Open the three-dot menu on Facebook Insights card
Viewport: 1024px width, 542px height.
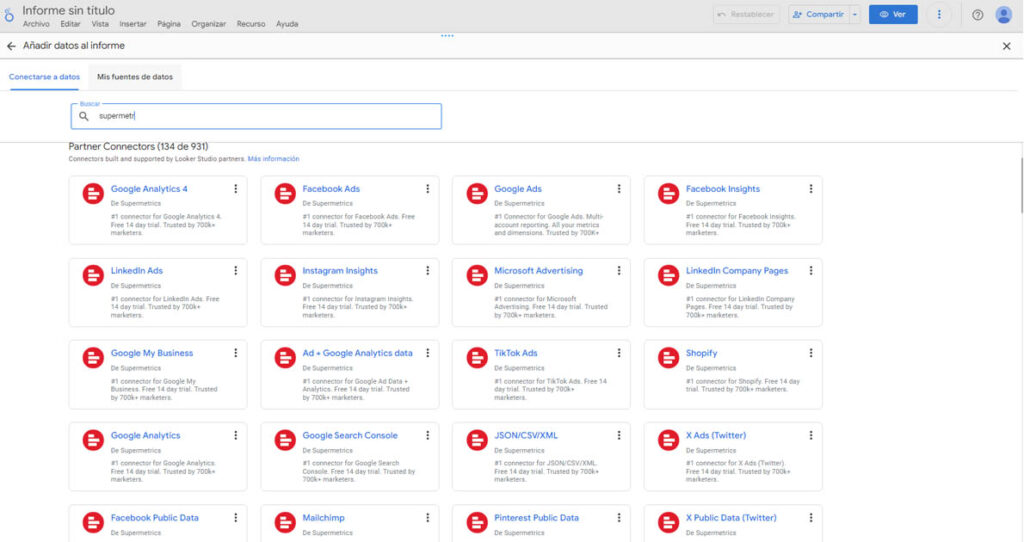click(811, 189)
